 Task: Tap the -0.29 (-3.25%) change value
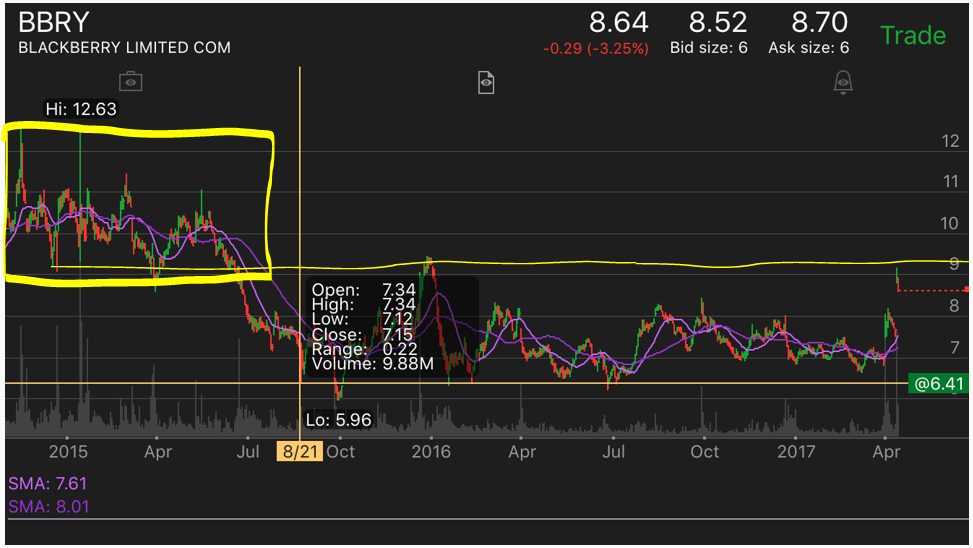pos(596,48)
